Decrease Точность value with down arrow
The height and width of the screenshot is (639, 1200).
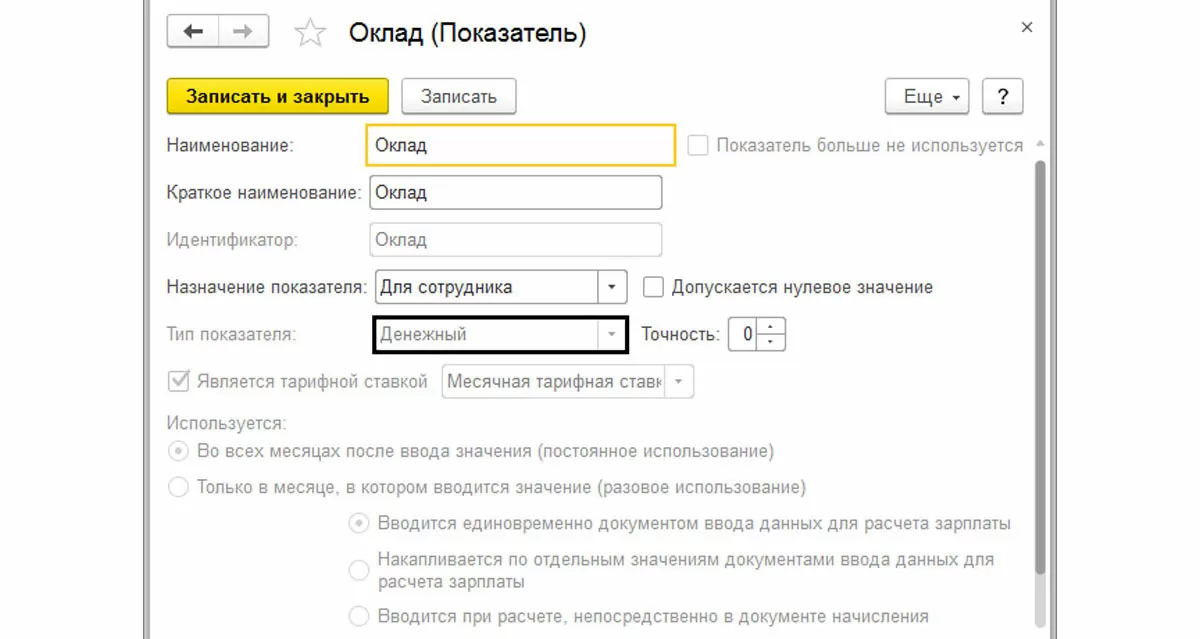coord(771,342)
